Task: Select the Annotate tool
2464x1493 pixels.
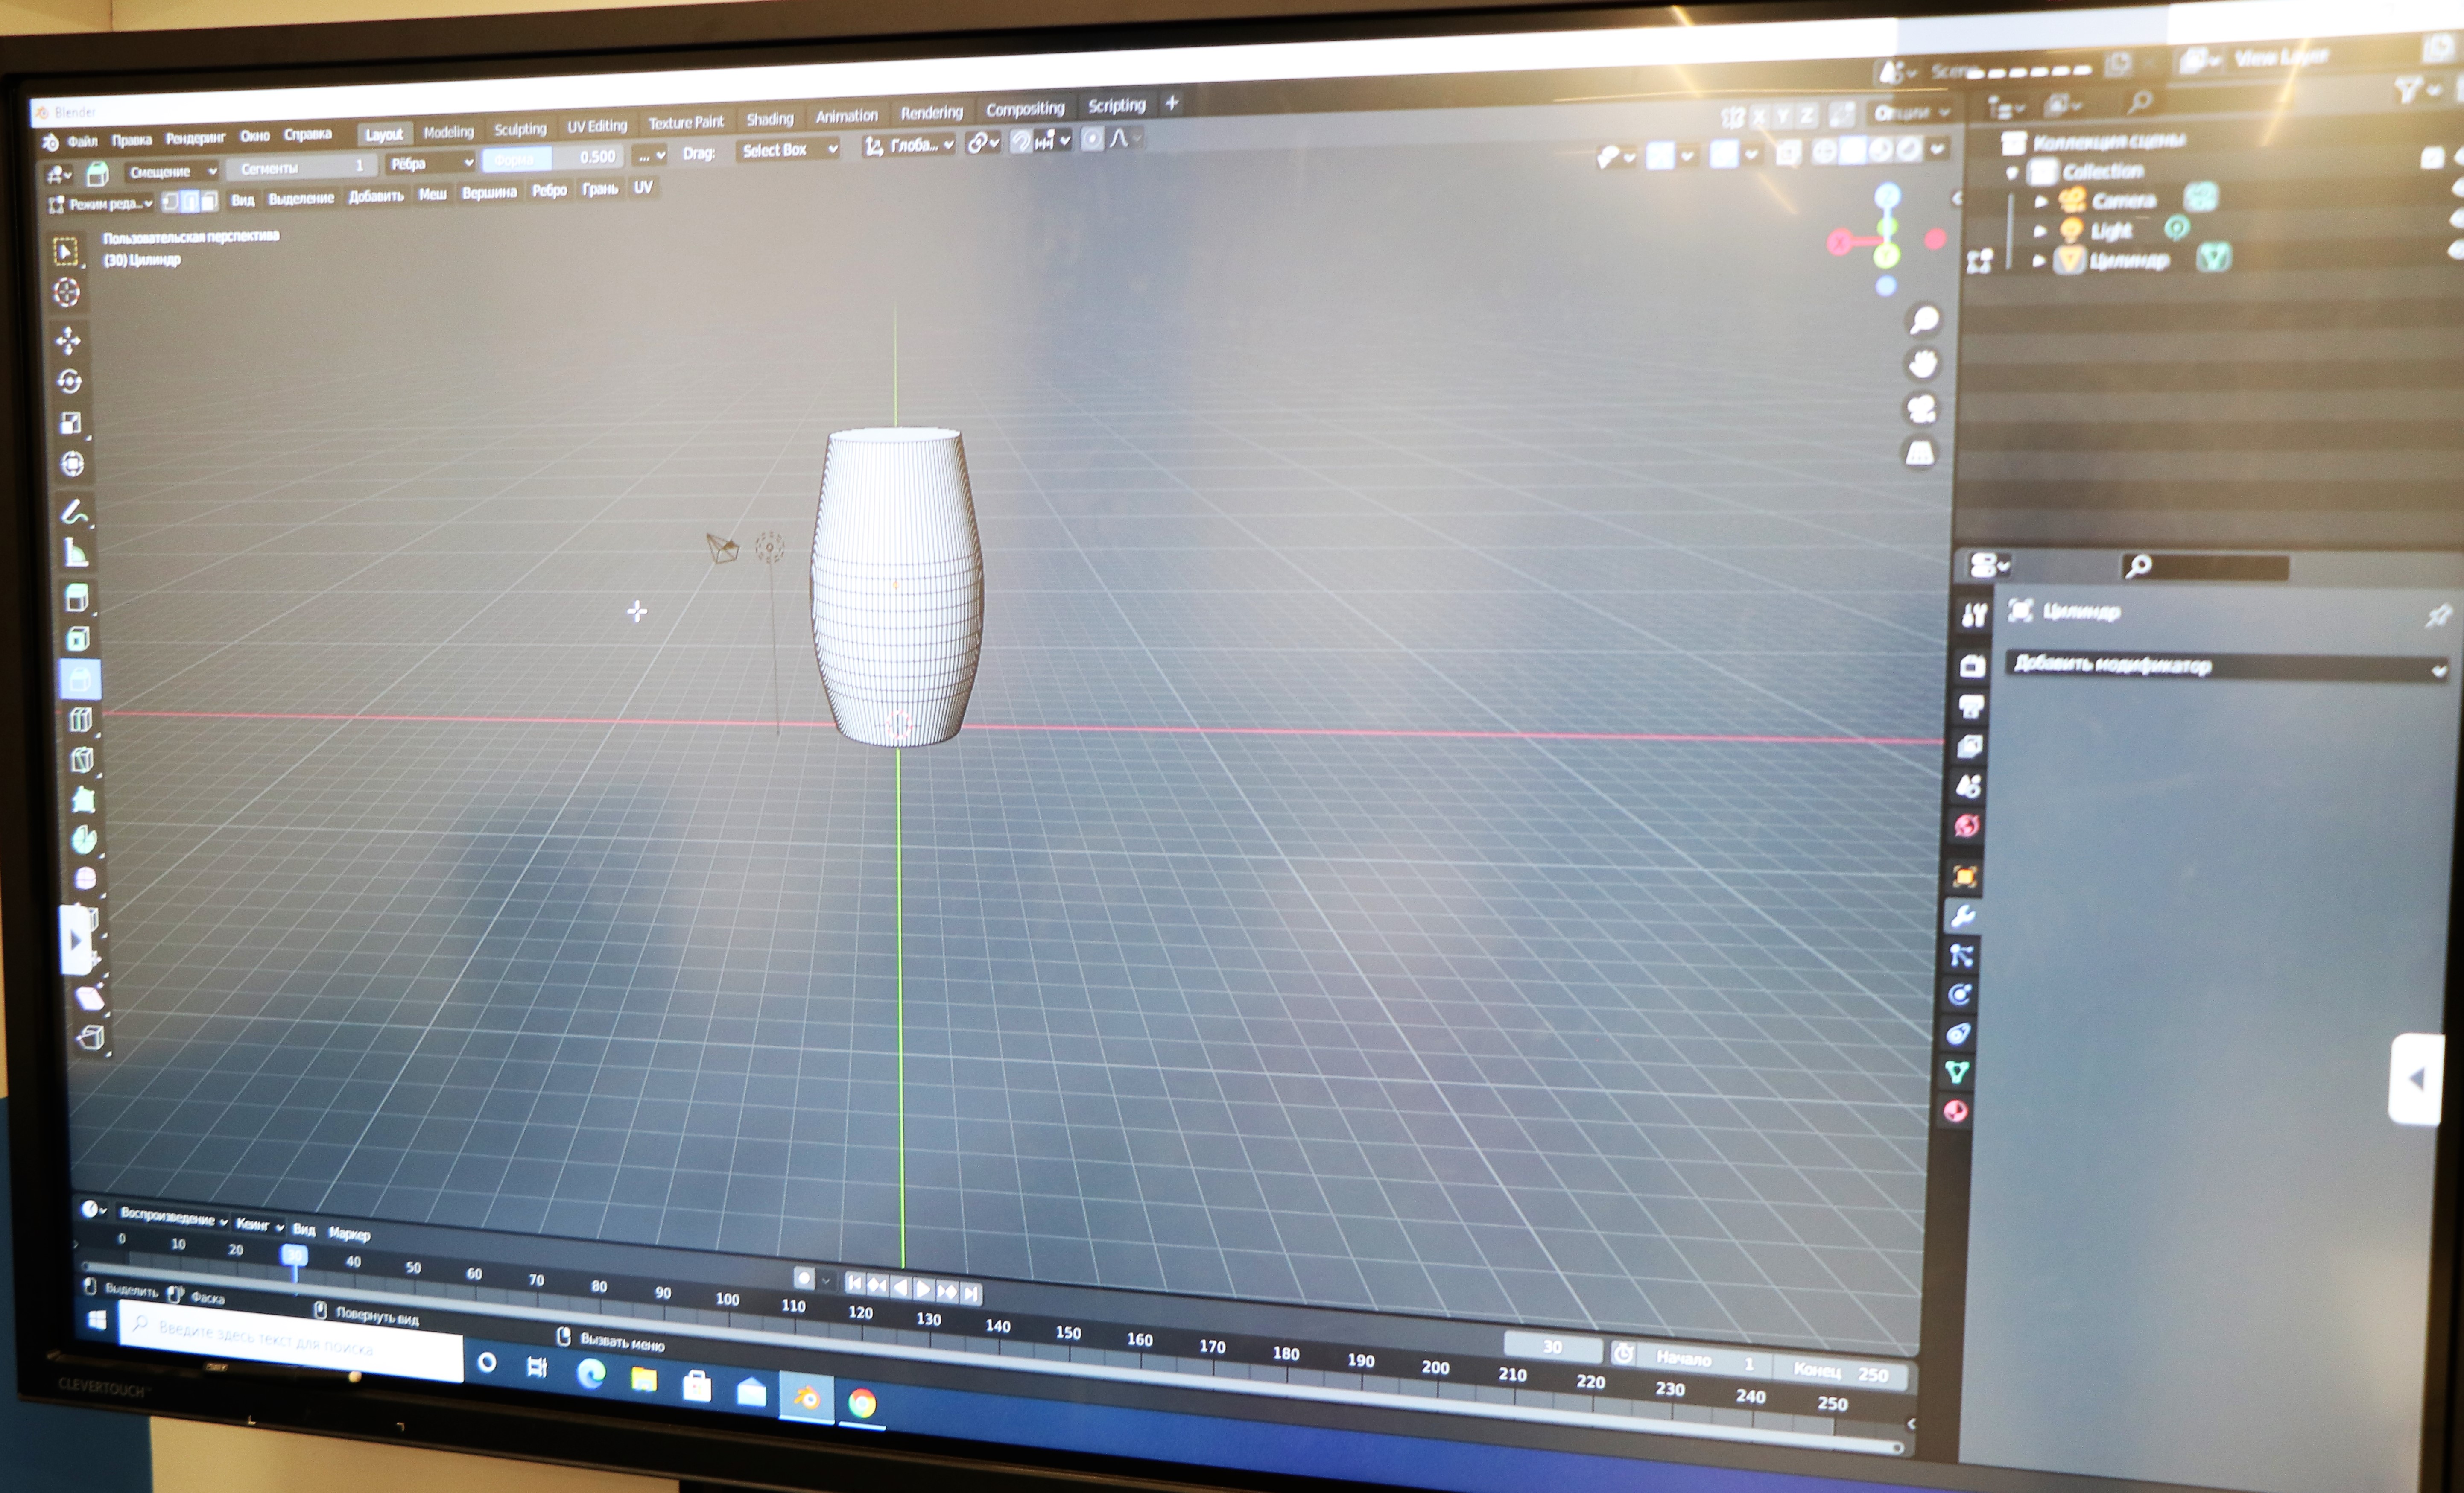Action: click(x=75, y=512)
